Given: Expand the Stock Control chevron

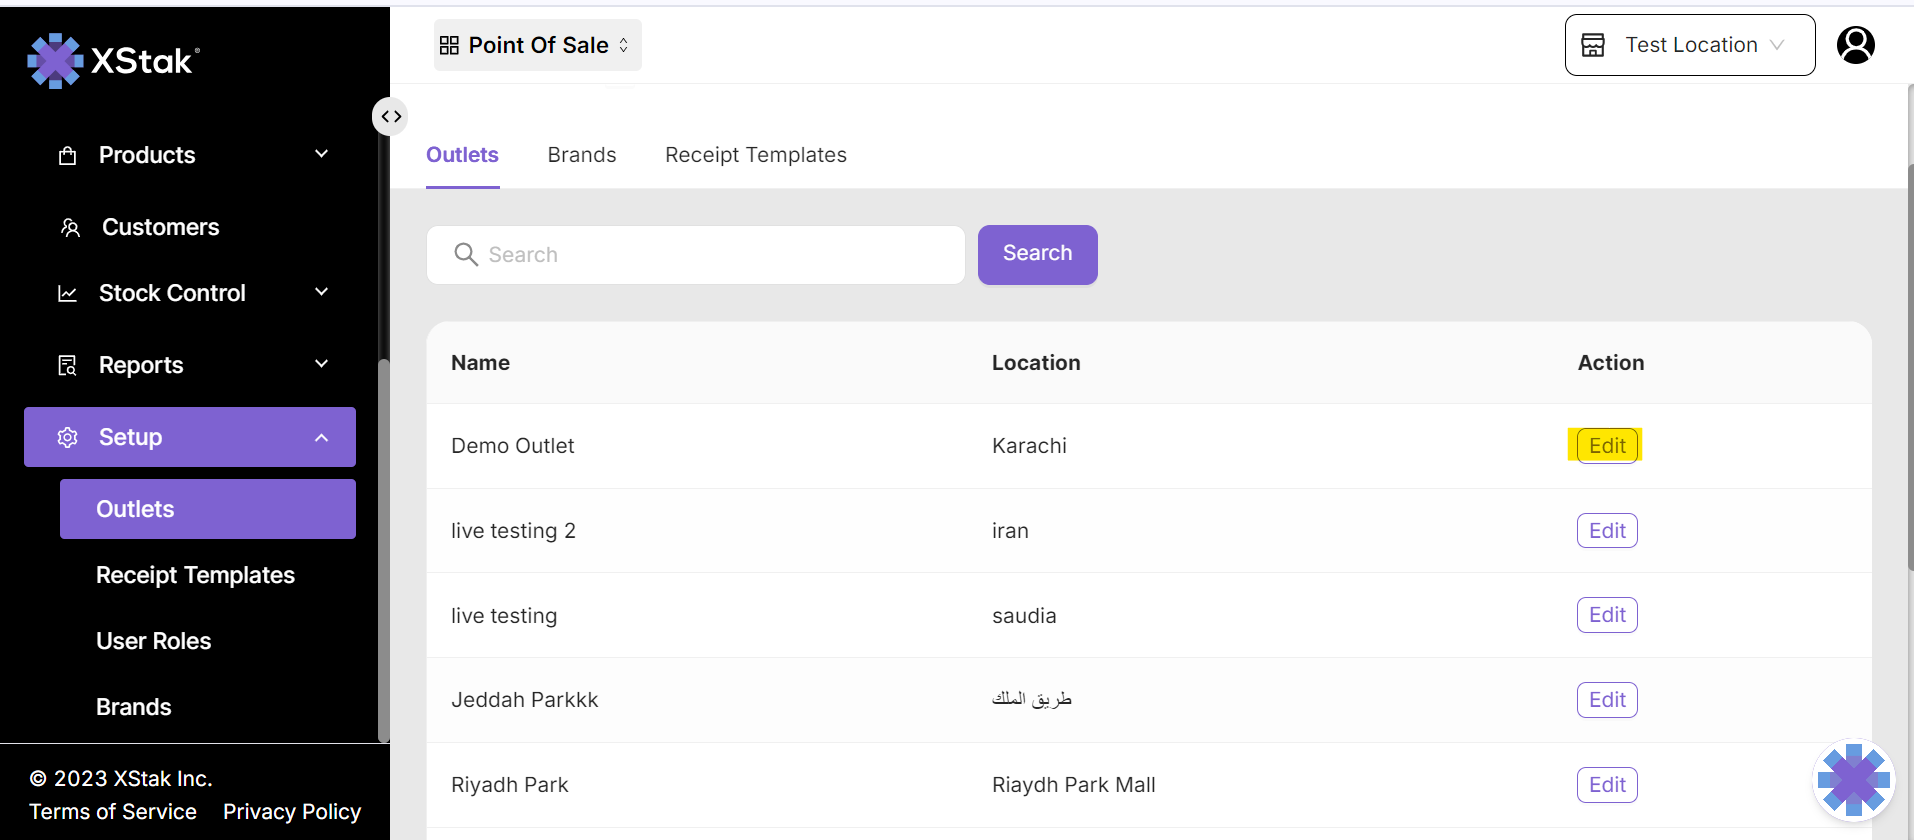Looking at the screenshot, I should pyautogui.click(x=321, y=292).
